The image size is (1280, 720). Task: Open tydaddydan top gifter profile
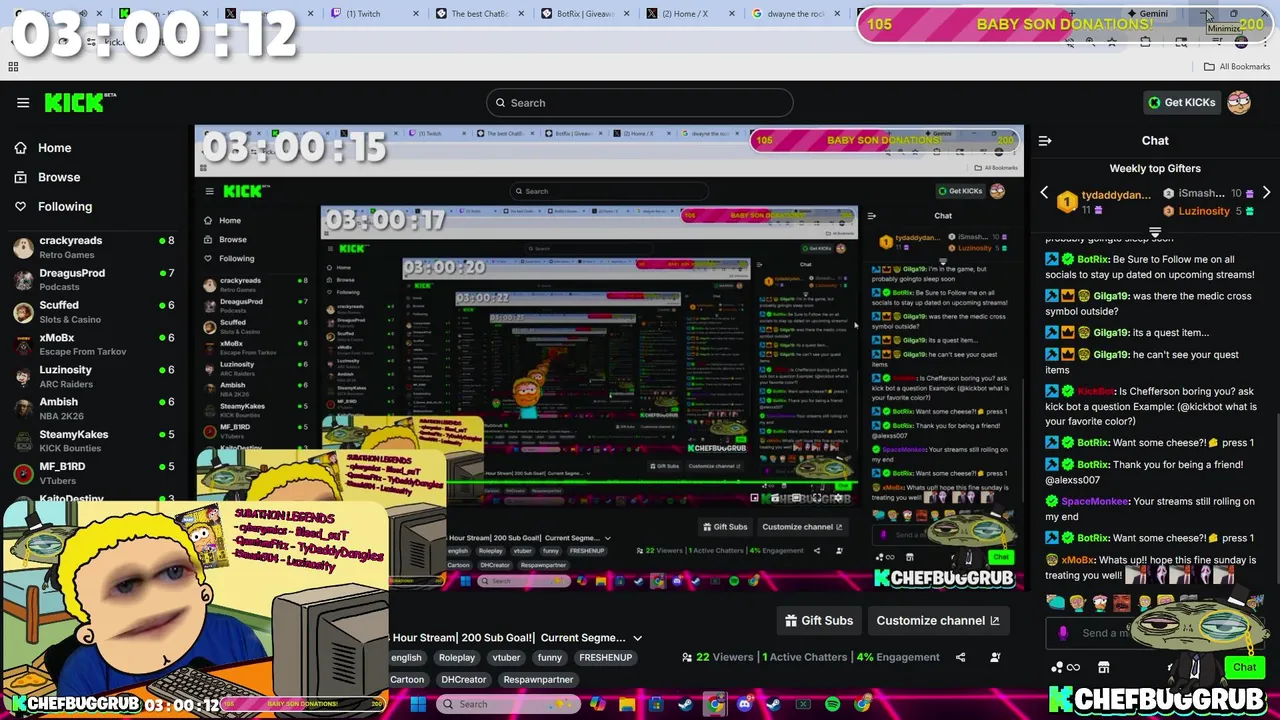pyautogui.click(x=1106, y=201)
